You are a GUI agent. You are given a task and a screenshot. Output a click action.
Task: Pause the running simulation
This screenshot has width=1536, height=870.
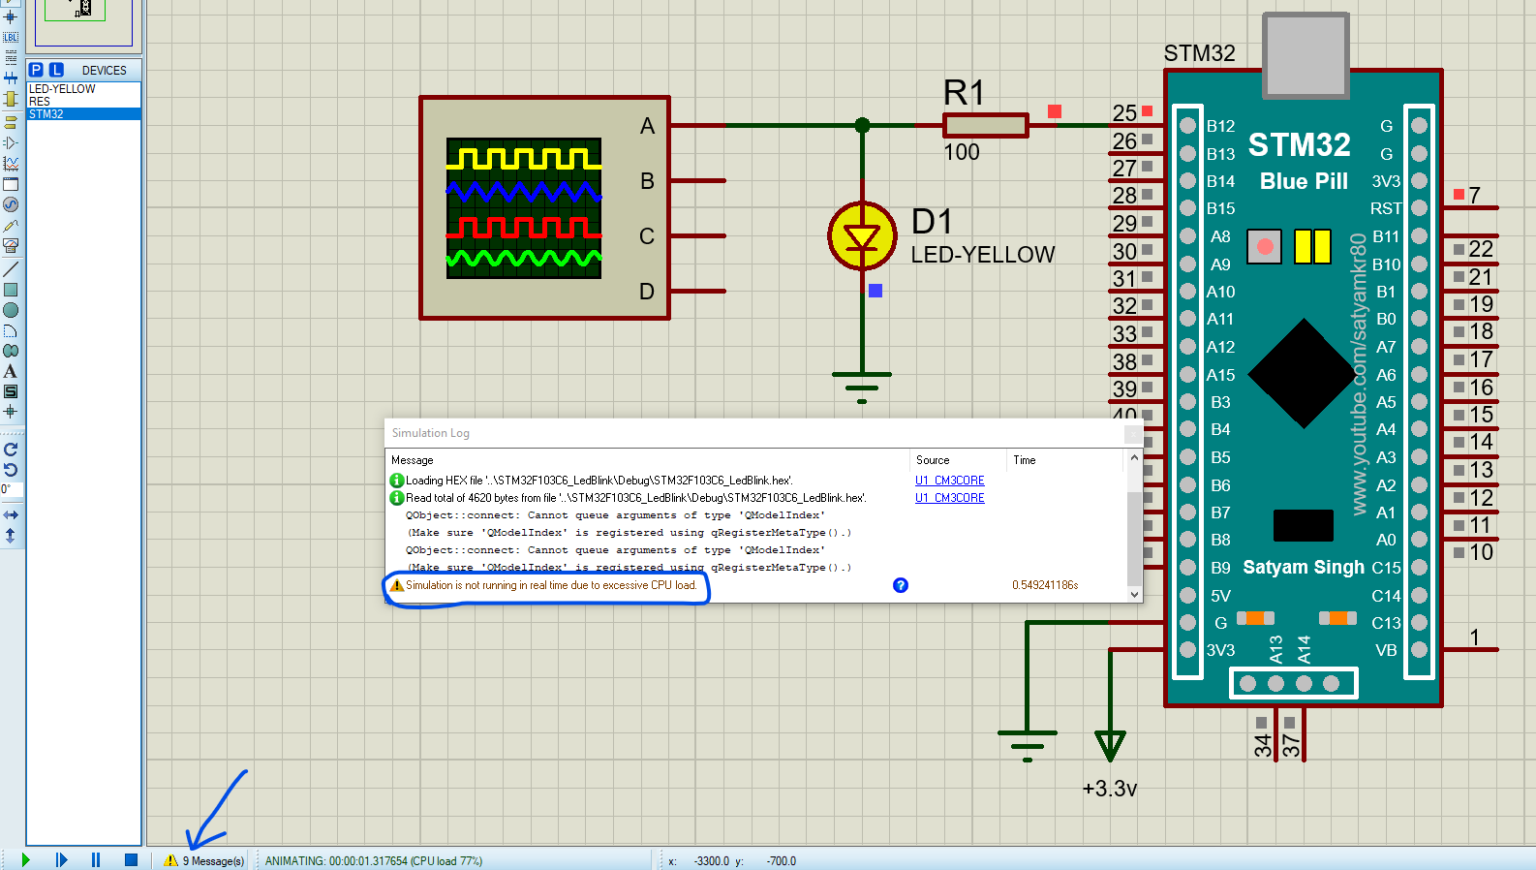click(94, 859)
